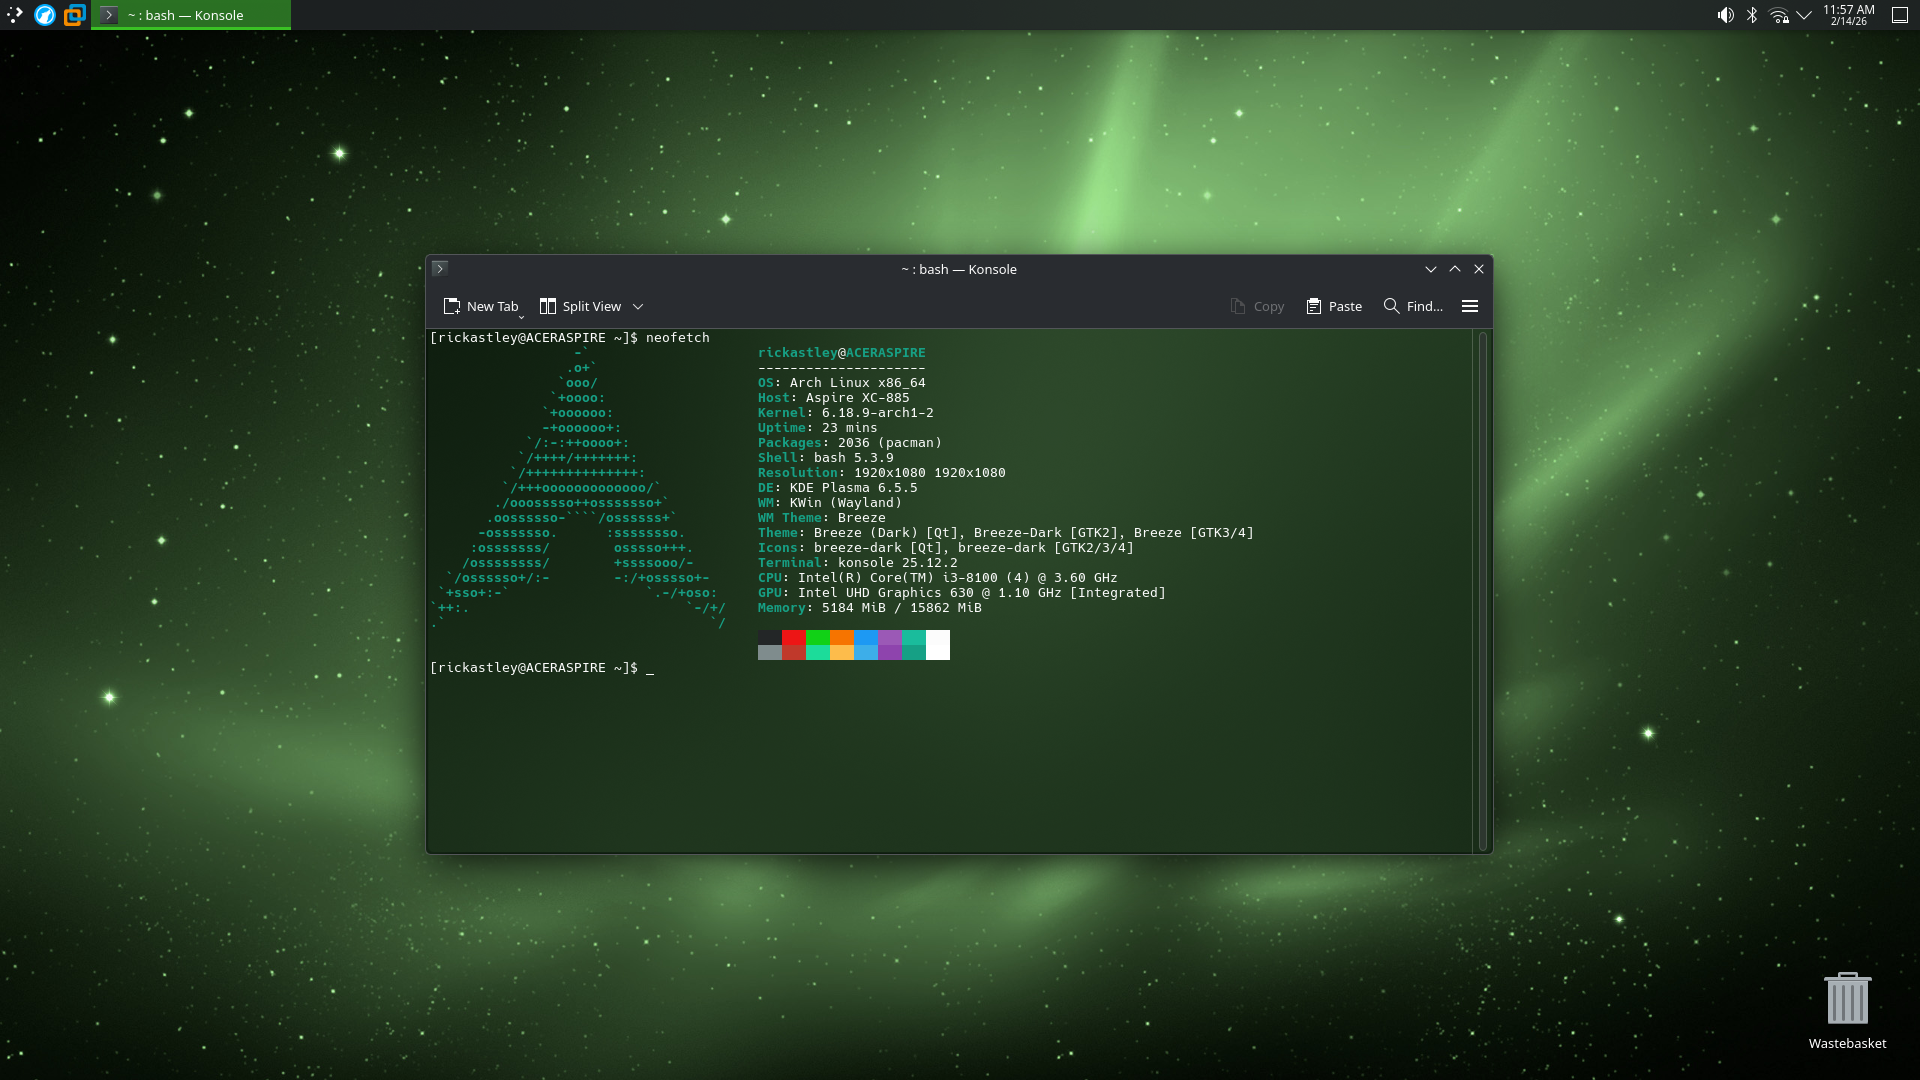This screenshot has height=1080, width=1920.
Task: Open the Bluetooth tray applet
Action: coord(1752,15)
